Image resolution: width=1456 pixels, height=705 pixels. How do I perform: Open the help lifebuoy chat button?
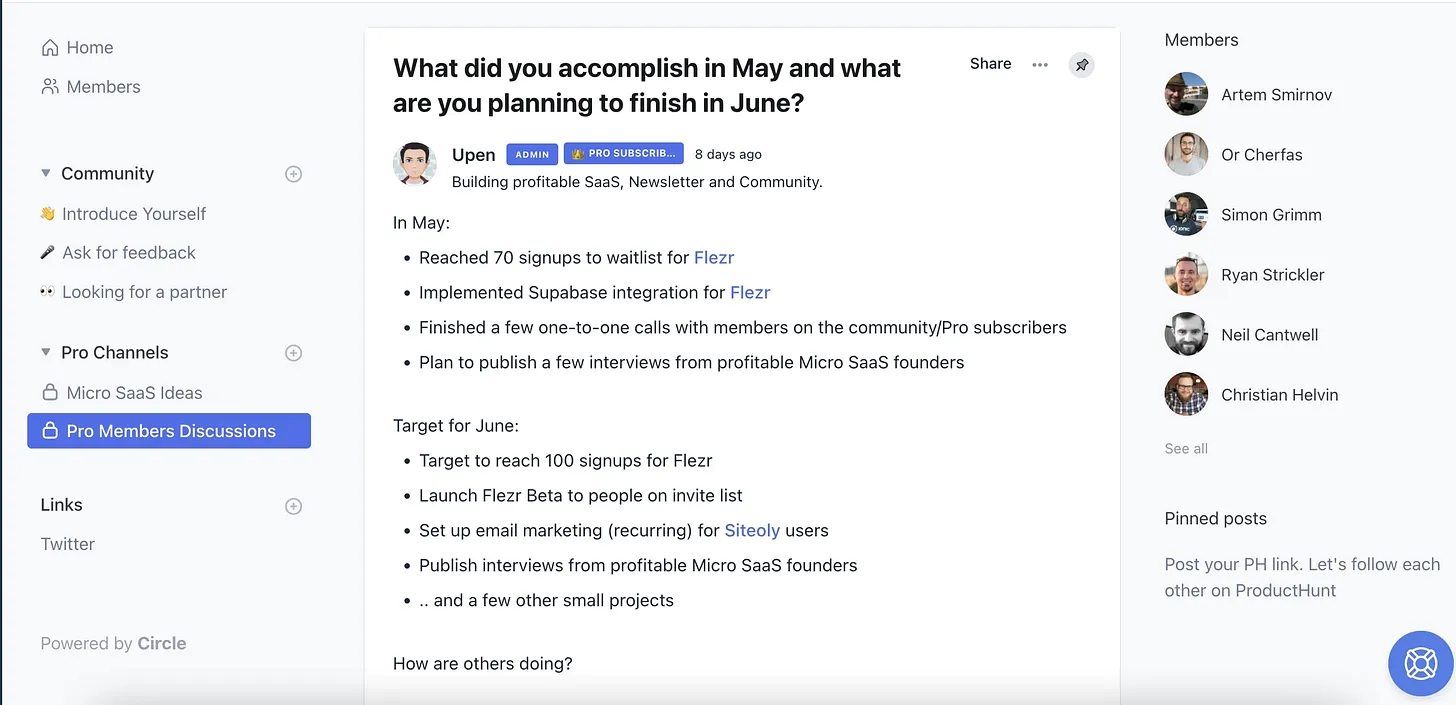1421,663
